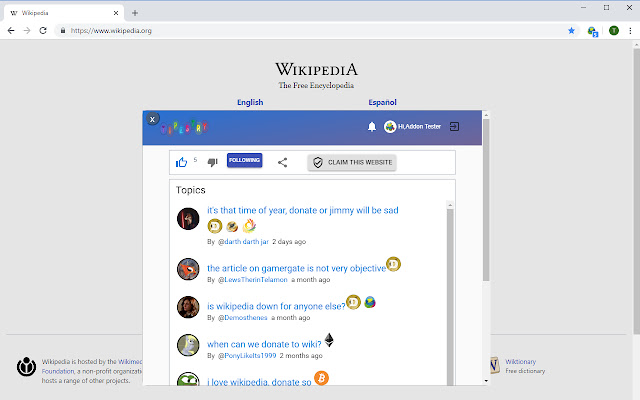Open a new browser tab
This screenshot has height=400, width=640.
(135, 13)
